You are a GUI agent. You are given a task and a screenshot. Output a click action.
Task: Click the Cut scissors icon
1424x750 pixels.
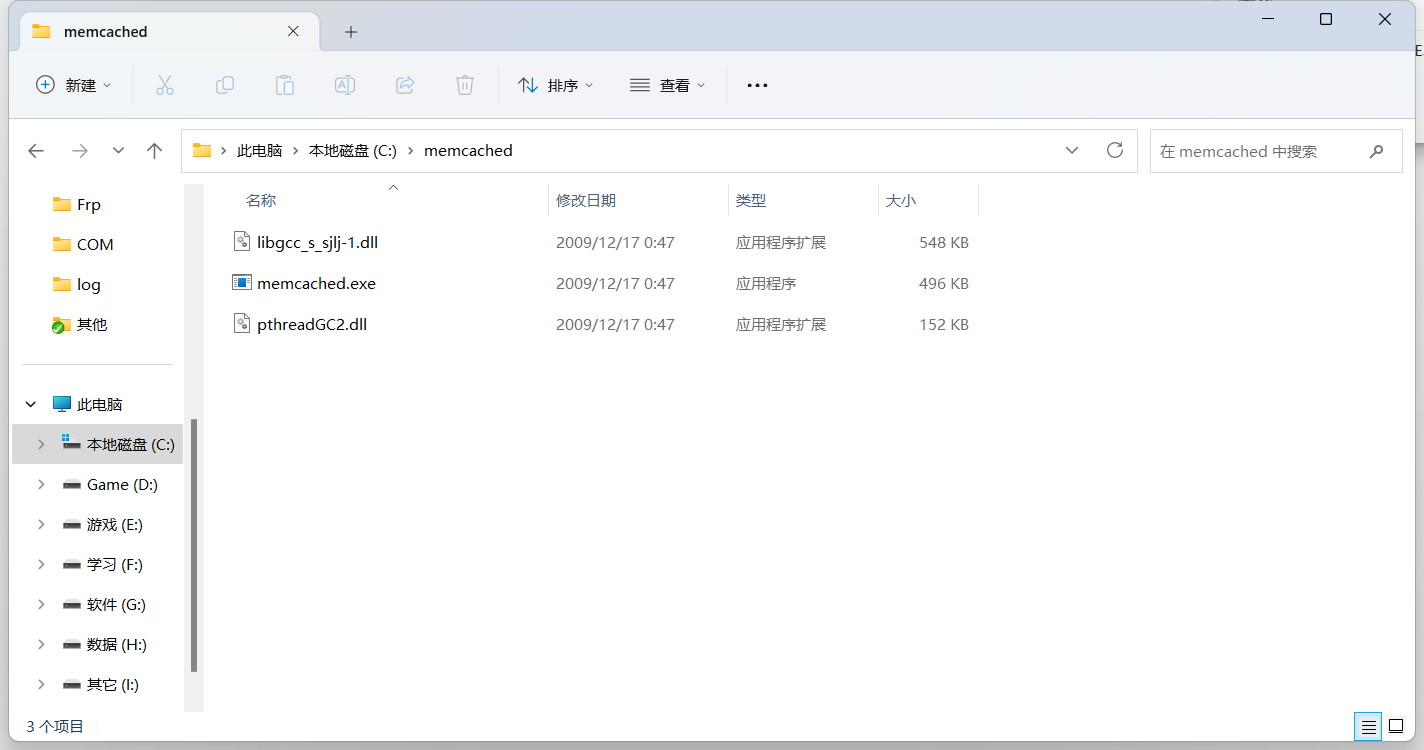coord(165,86)
